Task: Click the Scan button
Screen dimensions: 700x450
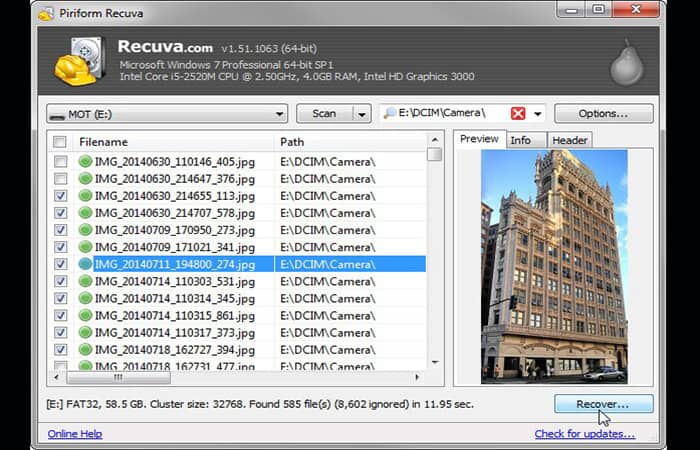Action: point(325,114)
